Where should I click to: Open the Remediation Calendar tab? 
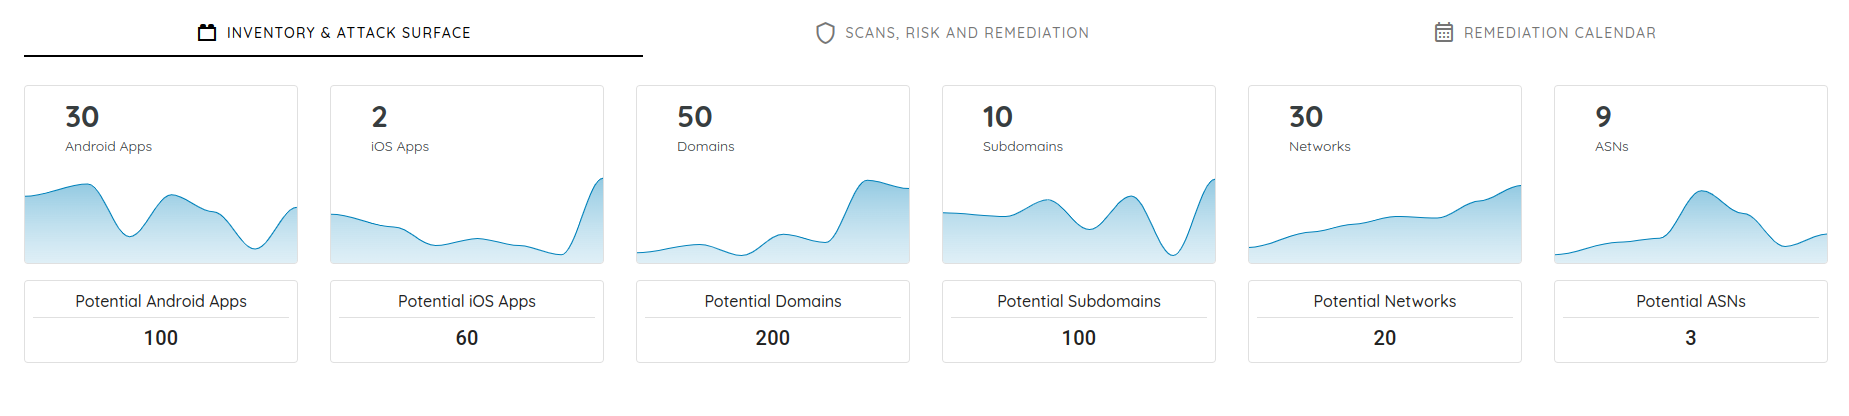pyautogui.click(x=1545, y=33)
